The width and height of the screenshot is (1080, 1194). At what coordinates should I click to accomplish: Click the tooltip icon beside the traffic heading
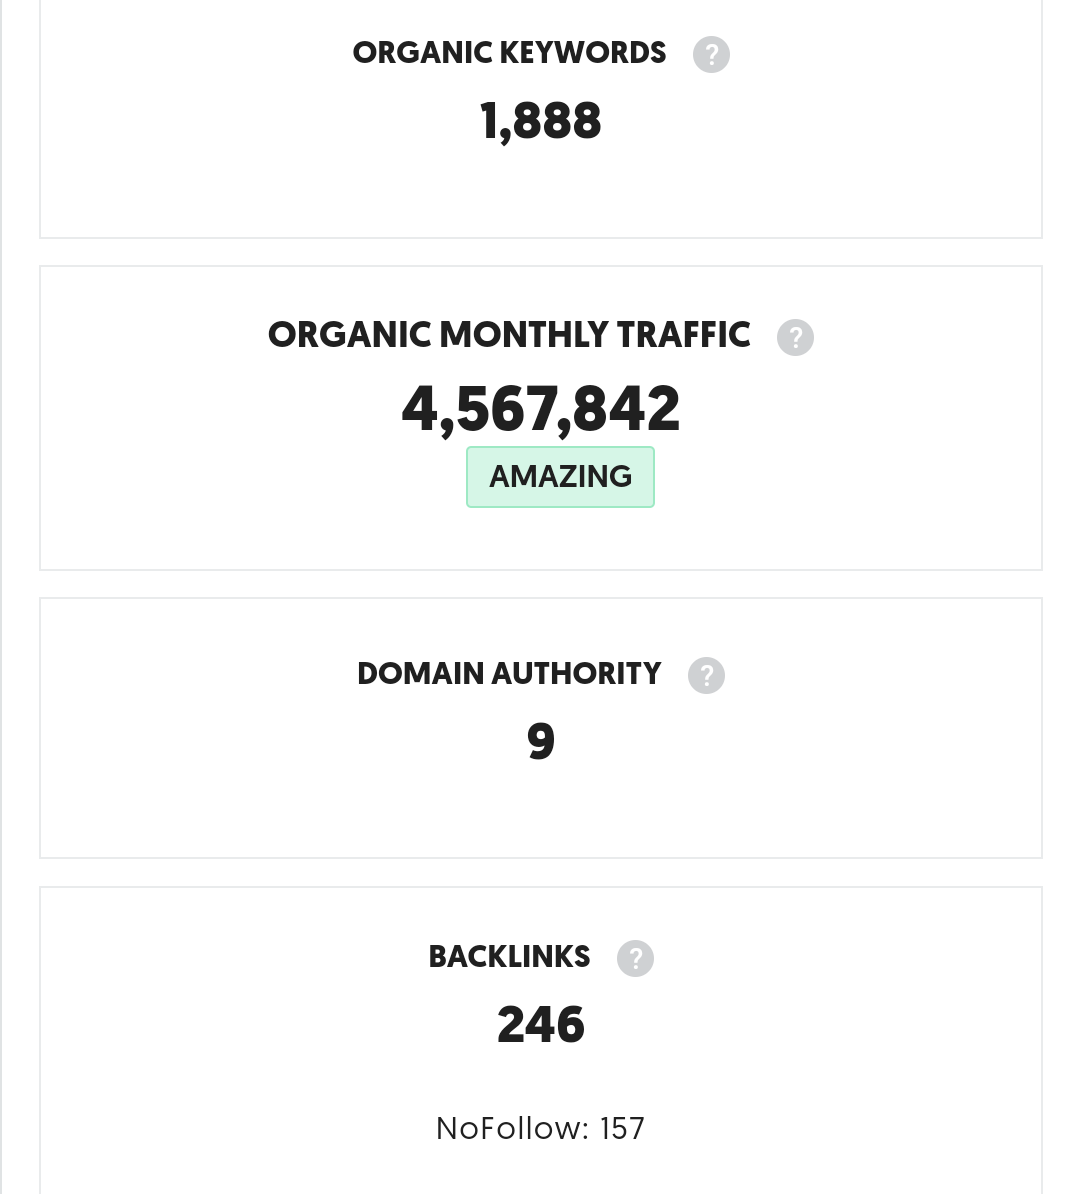tap(795, 337)
